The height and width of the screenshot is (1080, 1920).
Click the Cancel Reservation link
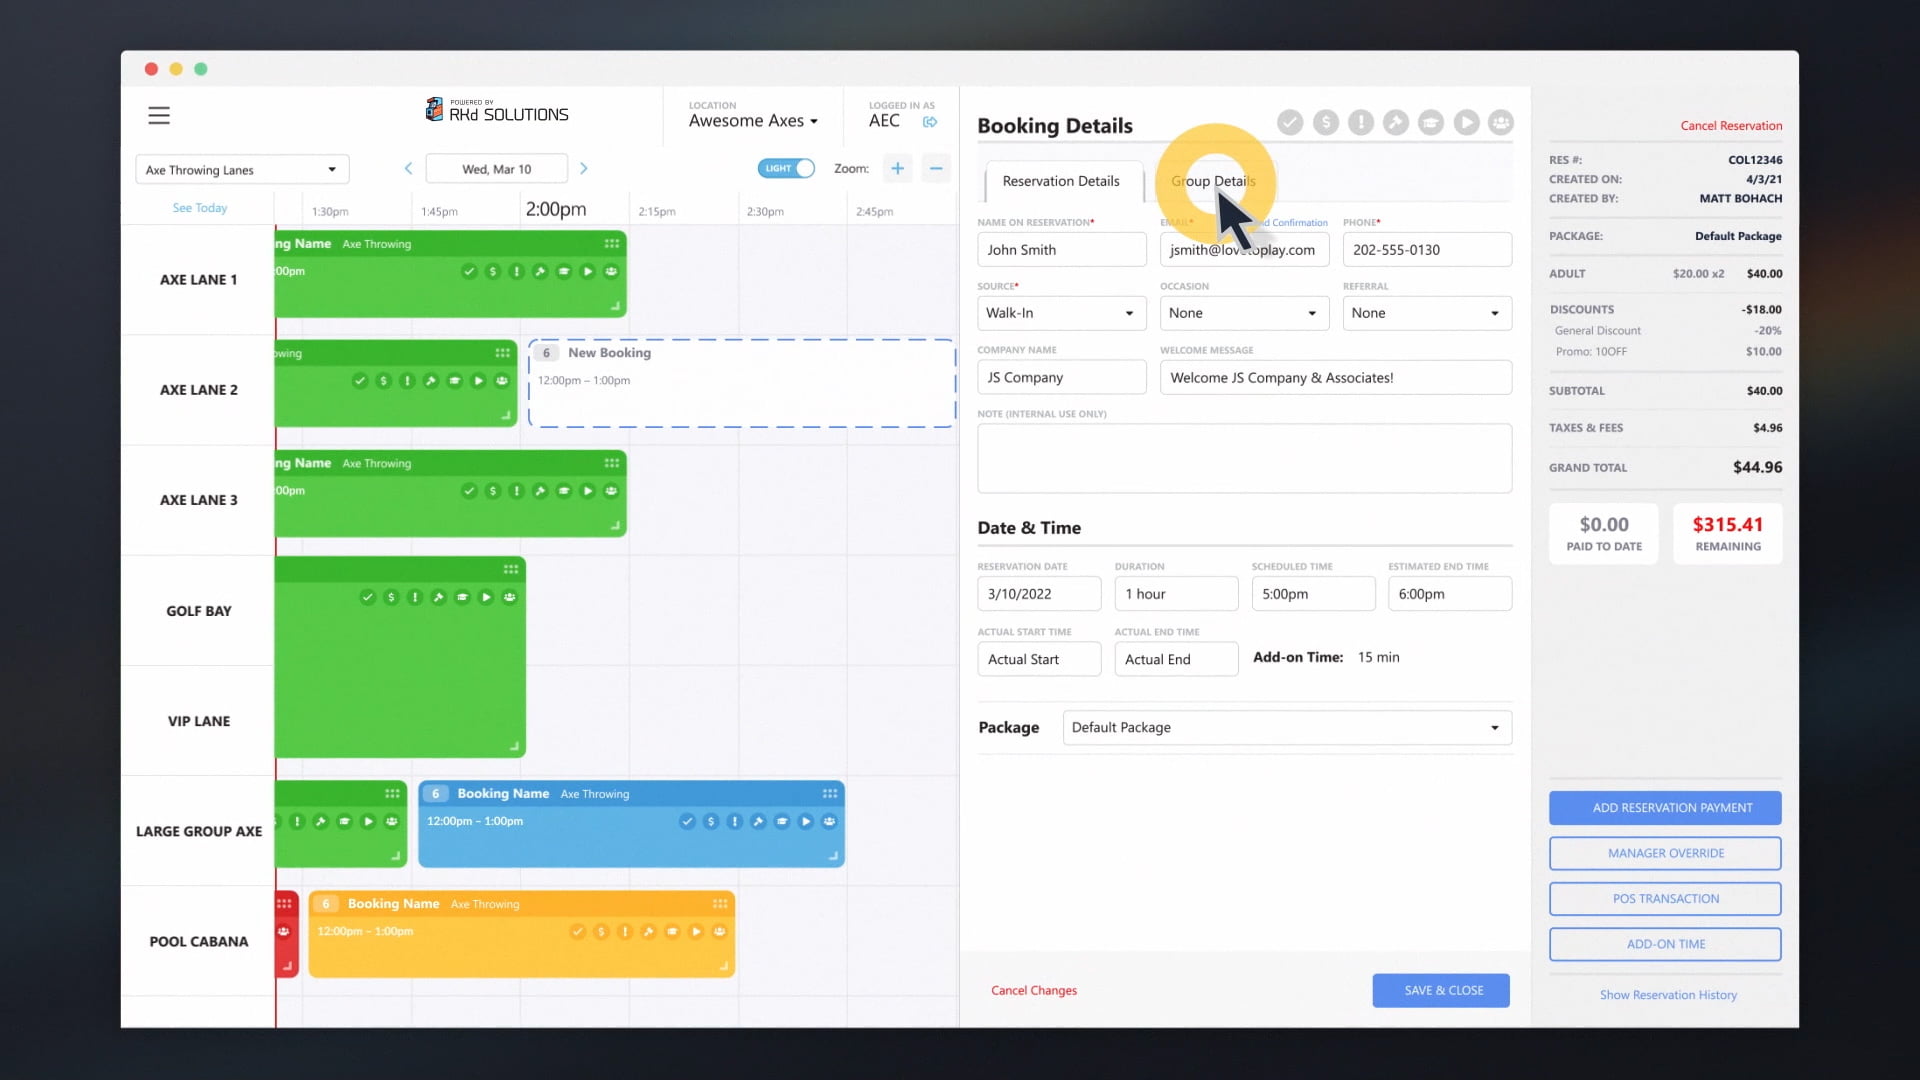pyautogui.click(x=1731, y=126)
